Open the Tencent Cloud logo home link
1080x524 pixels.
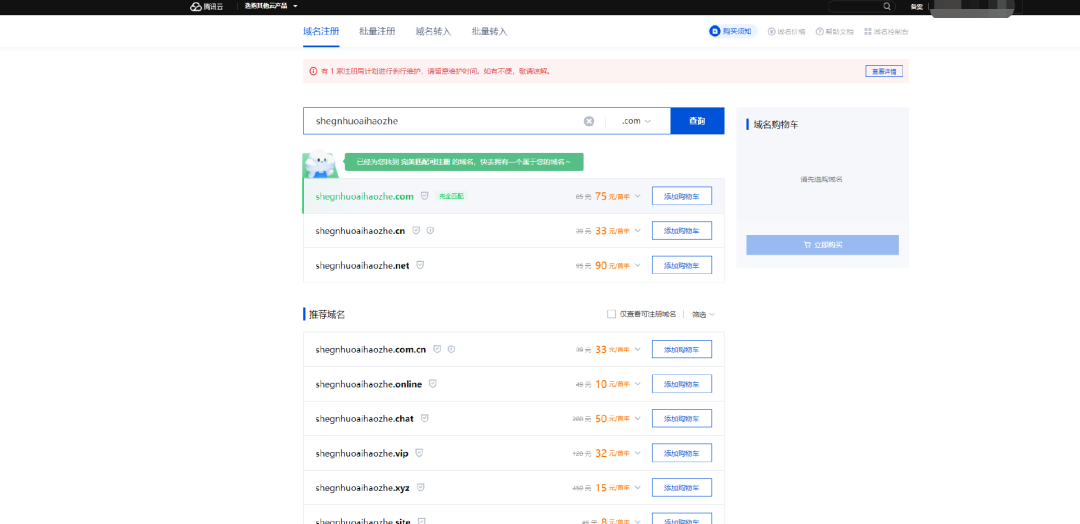click(x=207, y=6)
